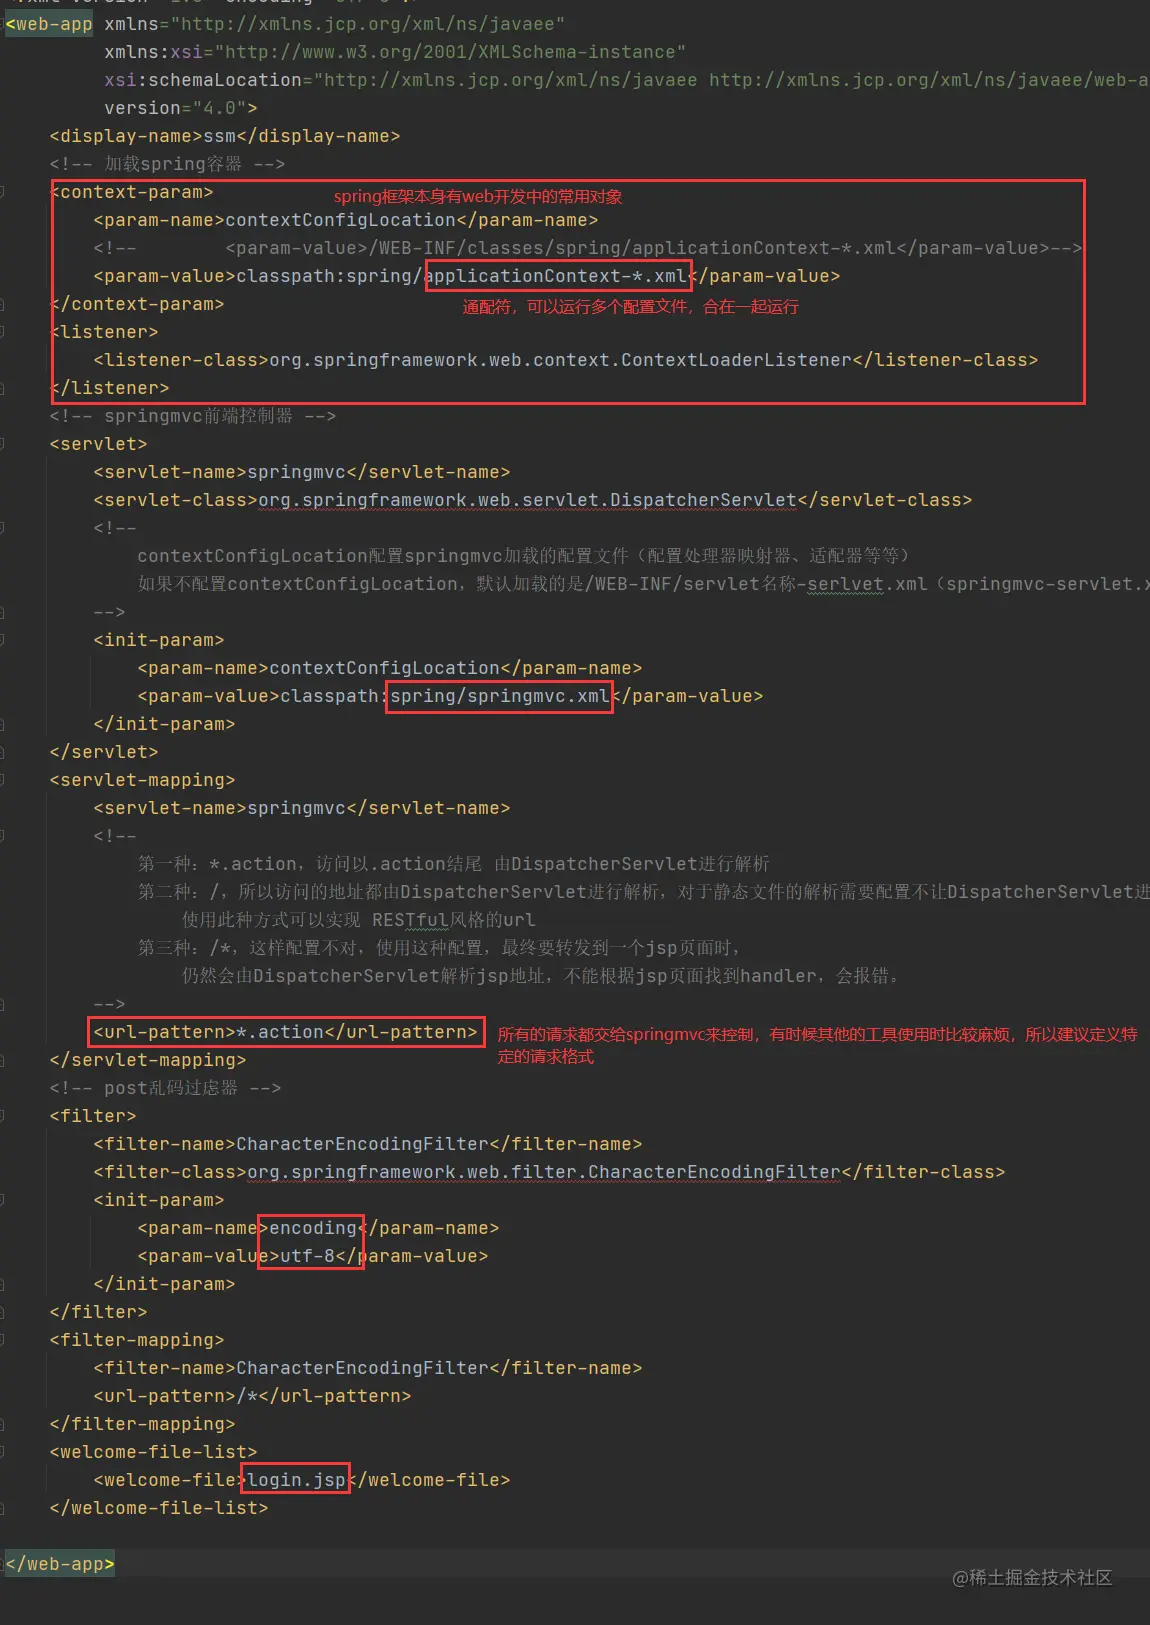Click the param-value classpath:spring/springmvc.xml line
Screen dimensions: 1150x1625
450,696
